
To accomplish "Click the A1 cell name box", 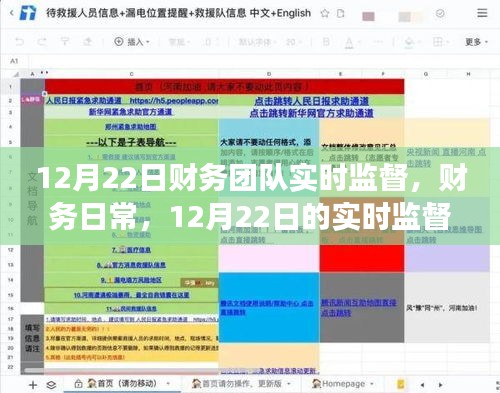I will pyautogui.click(x=14, y=61).
